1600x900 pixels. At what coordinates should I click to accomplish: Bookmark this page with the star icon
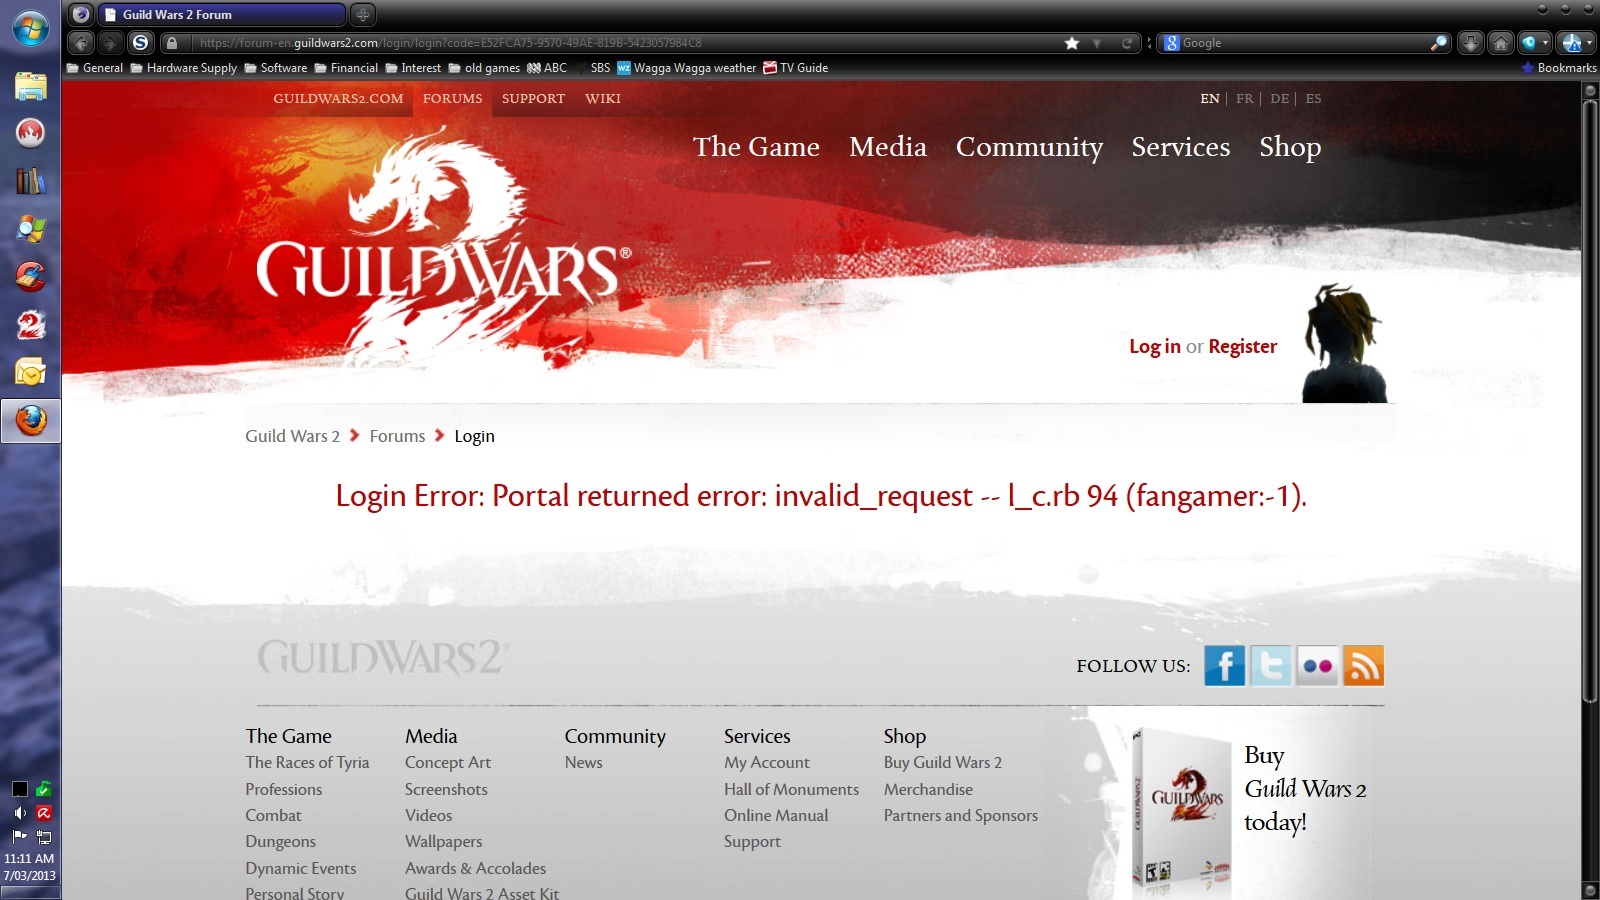pos(1072,43)
